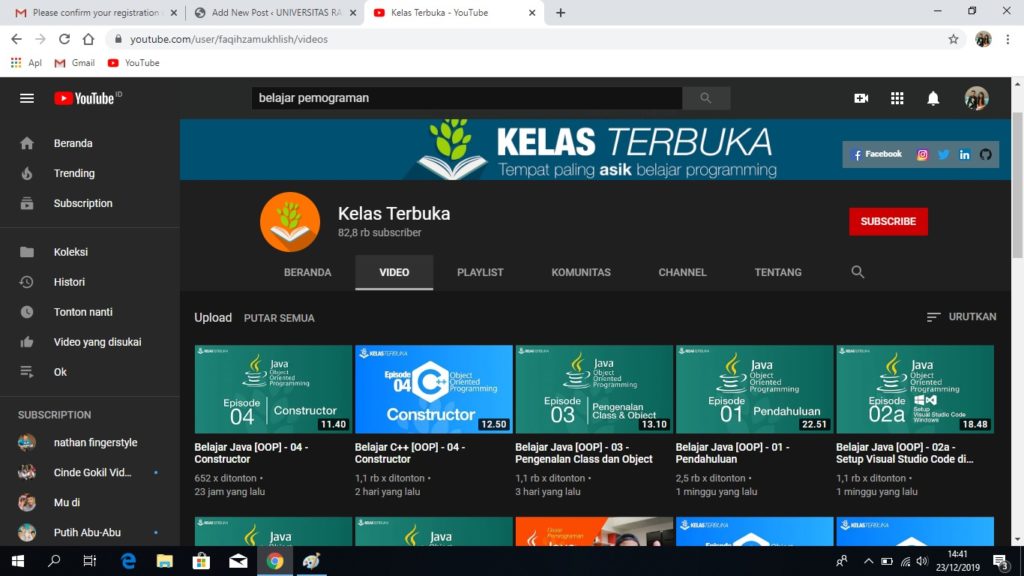Click the Instagram icon on the banner
The image size is (1024, 576).
point(922,155)
